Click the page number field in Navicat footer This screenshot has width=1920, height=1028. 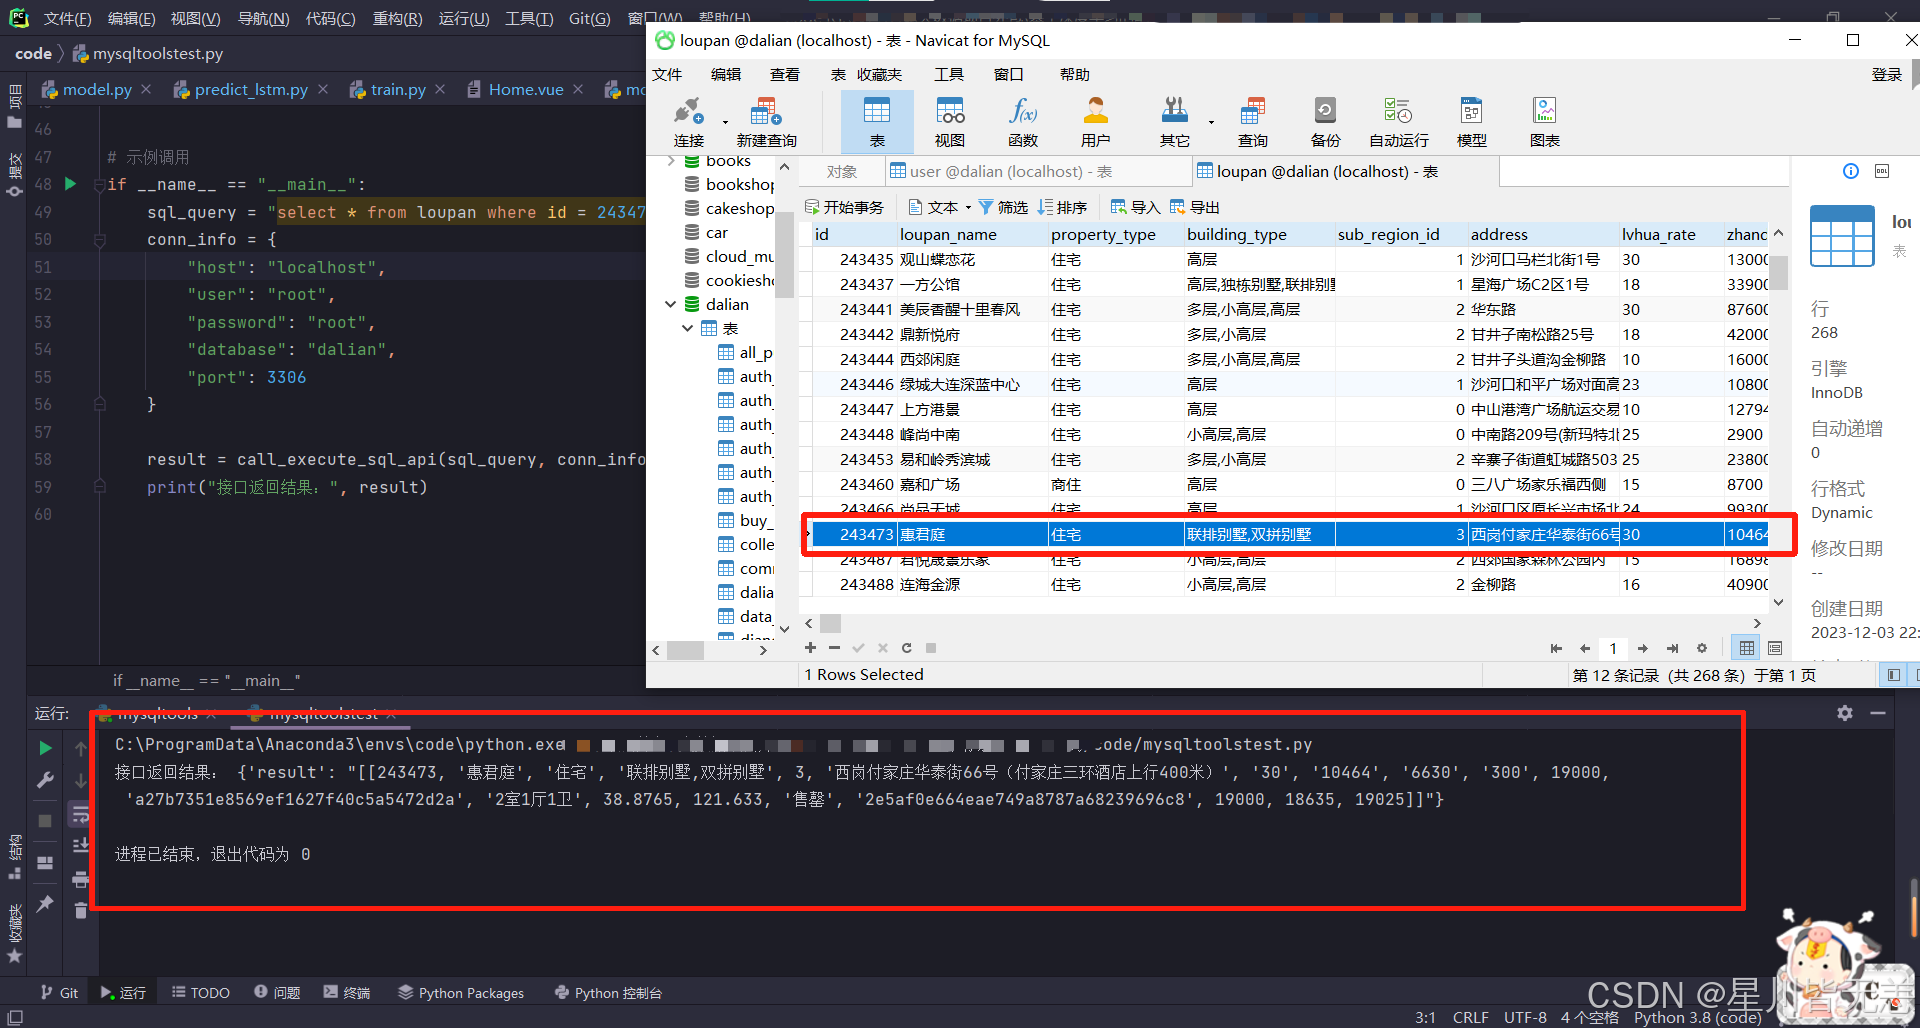click(1613, 648)
